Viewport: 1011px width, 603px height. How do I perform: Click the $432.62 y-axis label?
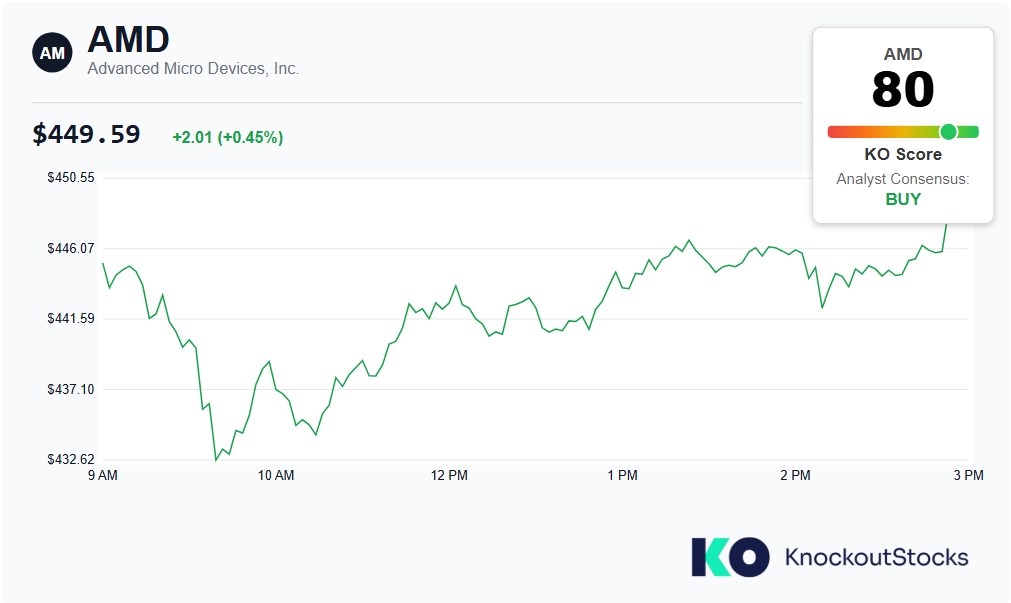(71, 459)
